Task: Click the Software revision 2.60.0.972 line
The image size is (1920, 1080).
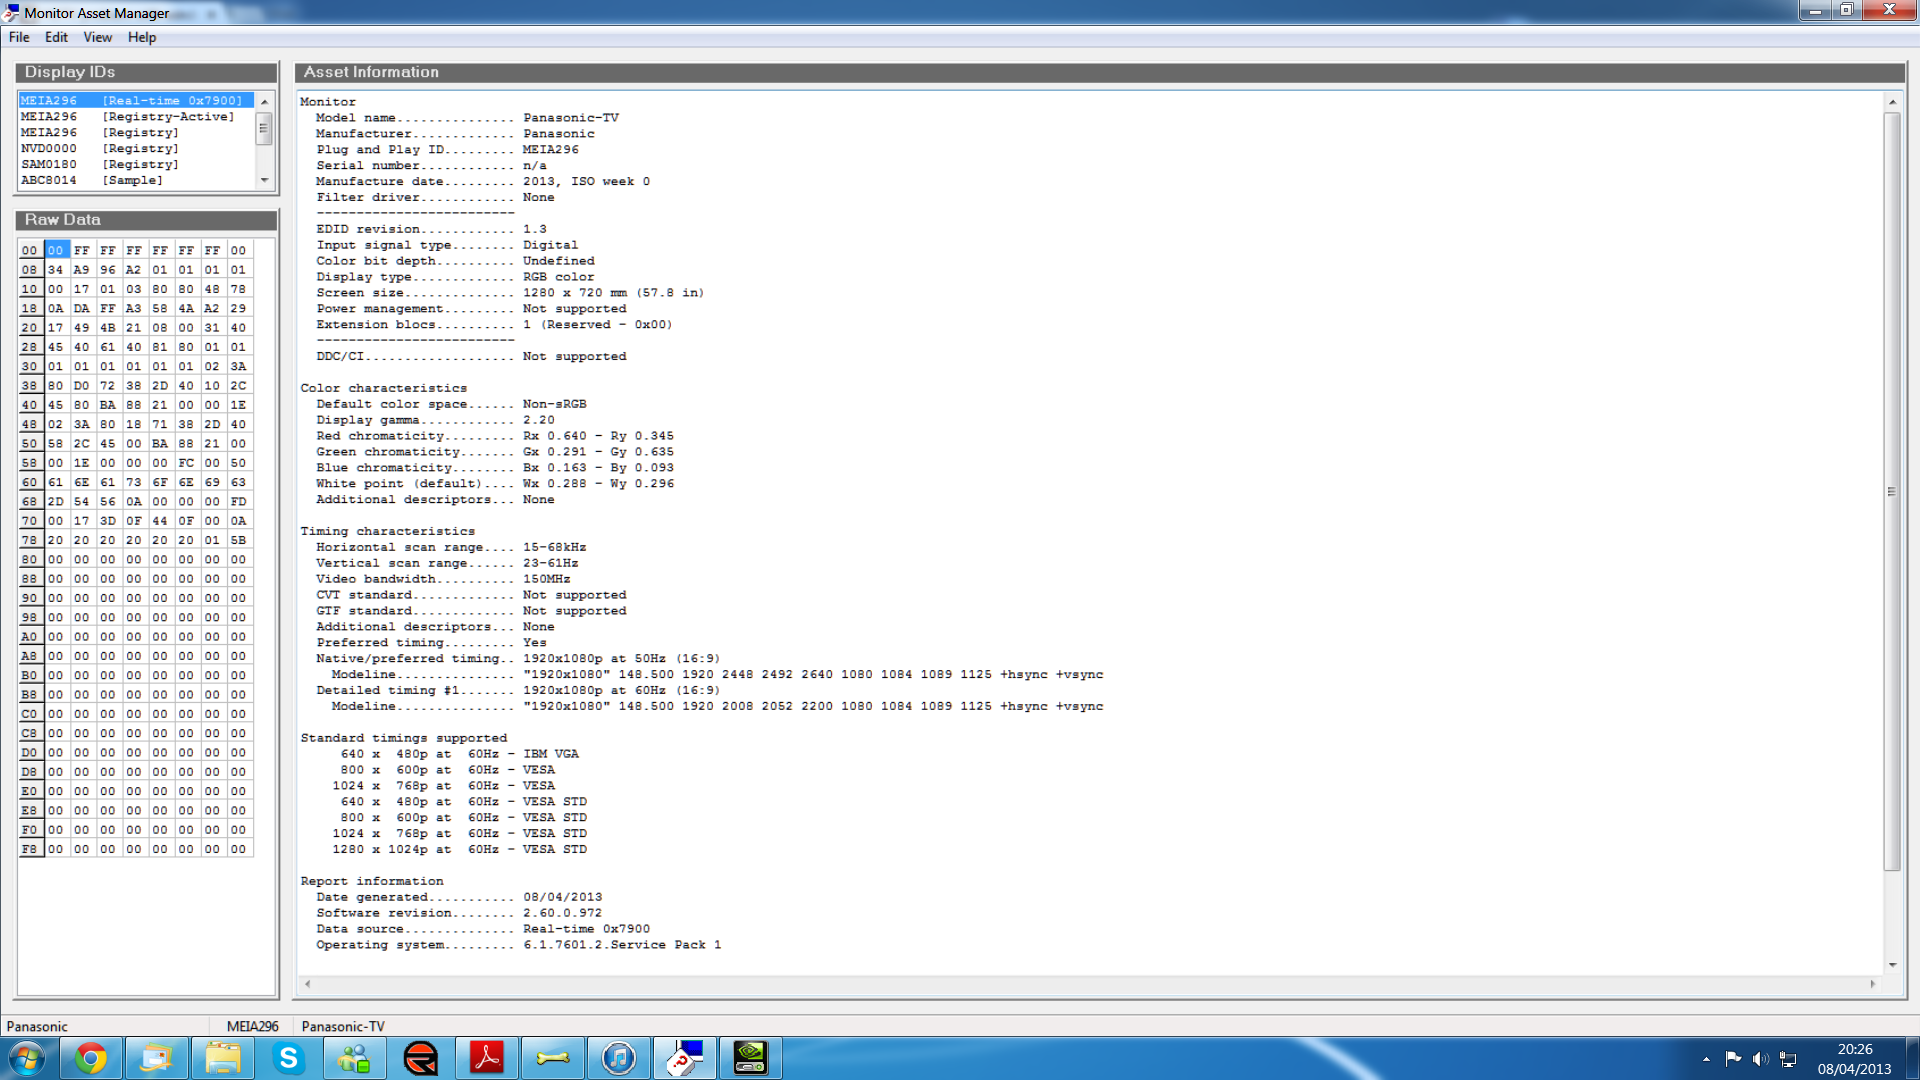Action: click(459, 913)
